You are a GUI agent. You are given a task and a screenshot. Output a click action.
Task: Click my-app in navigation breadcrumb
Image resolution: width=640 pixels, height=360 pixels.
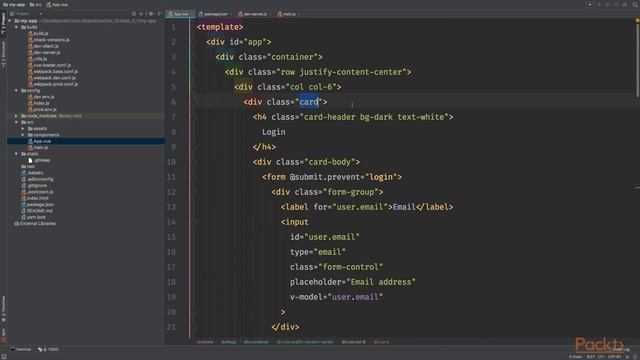tap(14, 4)
